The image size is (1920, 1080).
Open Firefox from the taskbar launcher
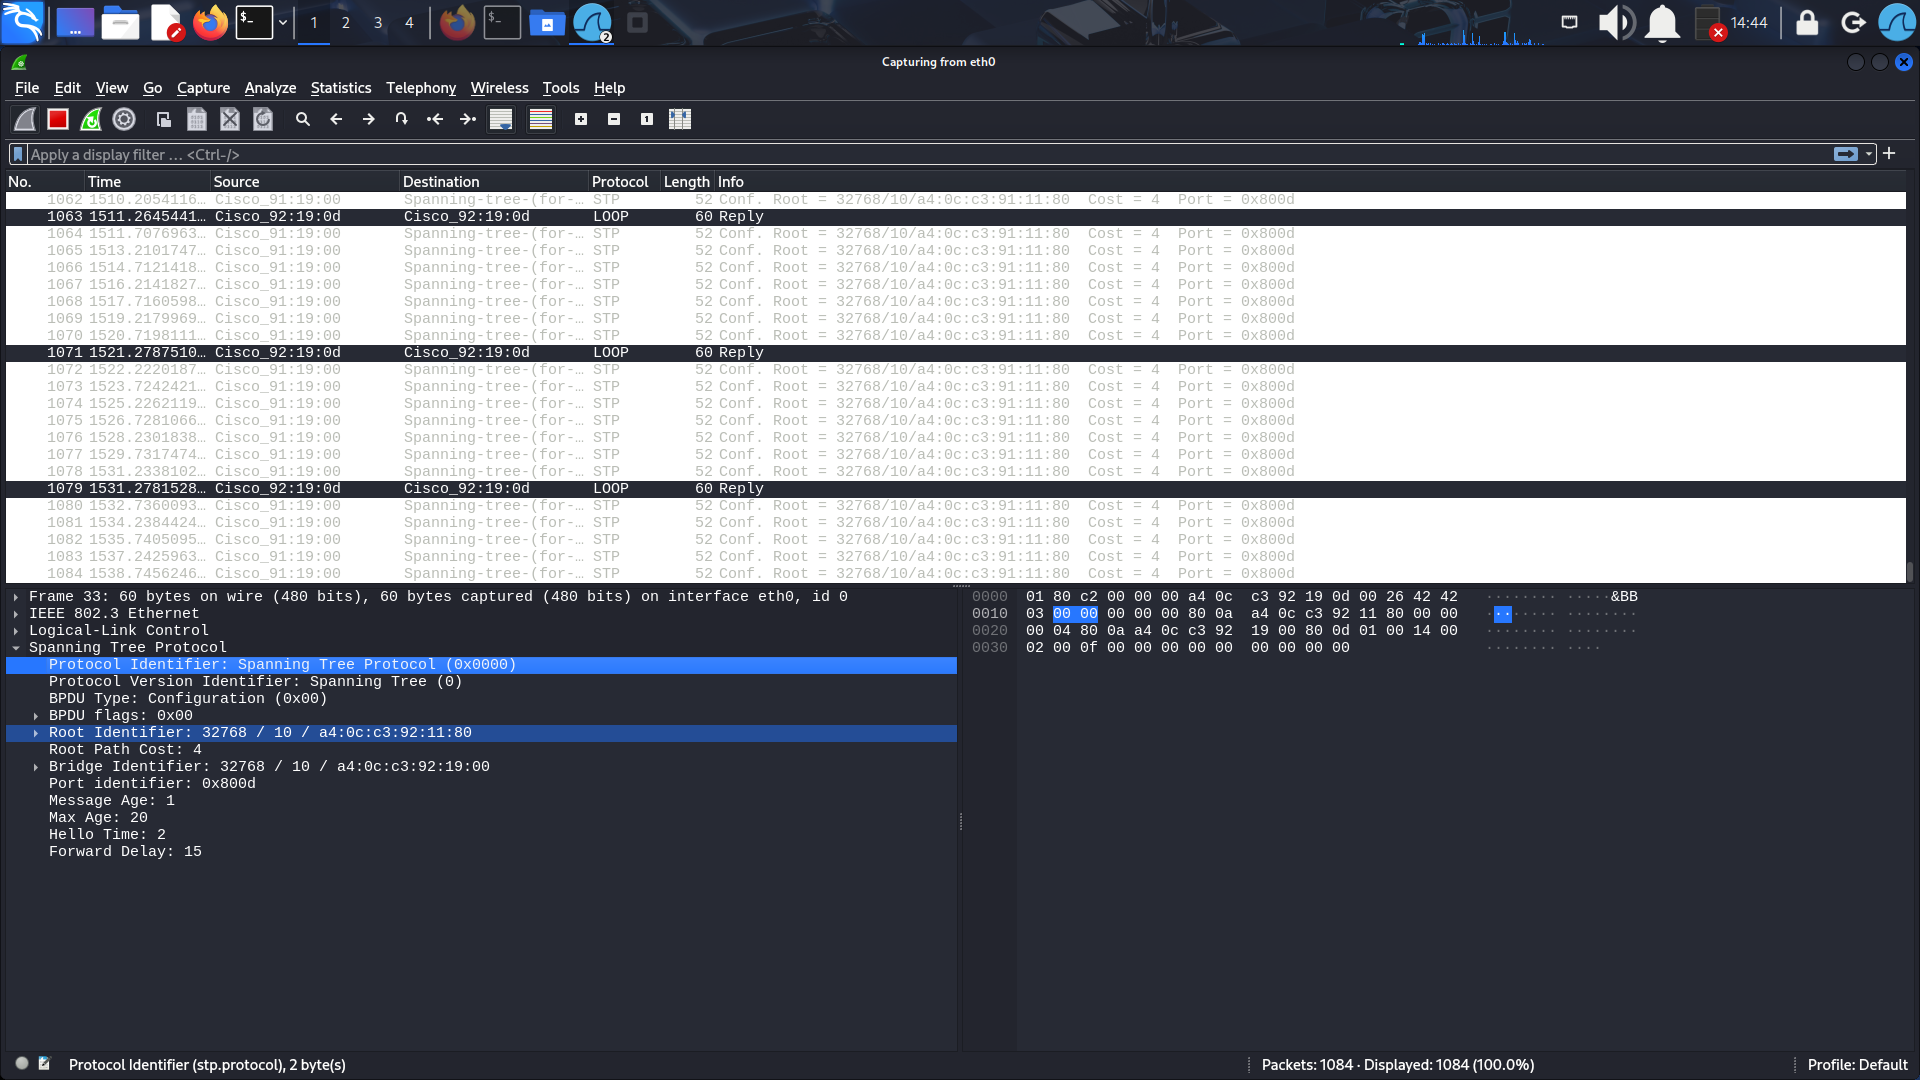click(210, 22)
